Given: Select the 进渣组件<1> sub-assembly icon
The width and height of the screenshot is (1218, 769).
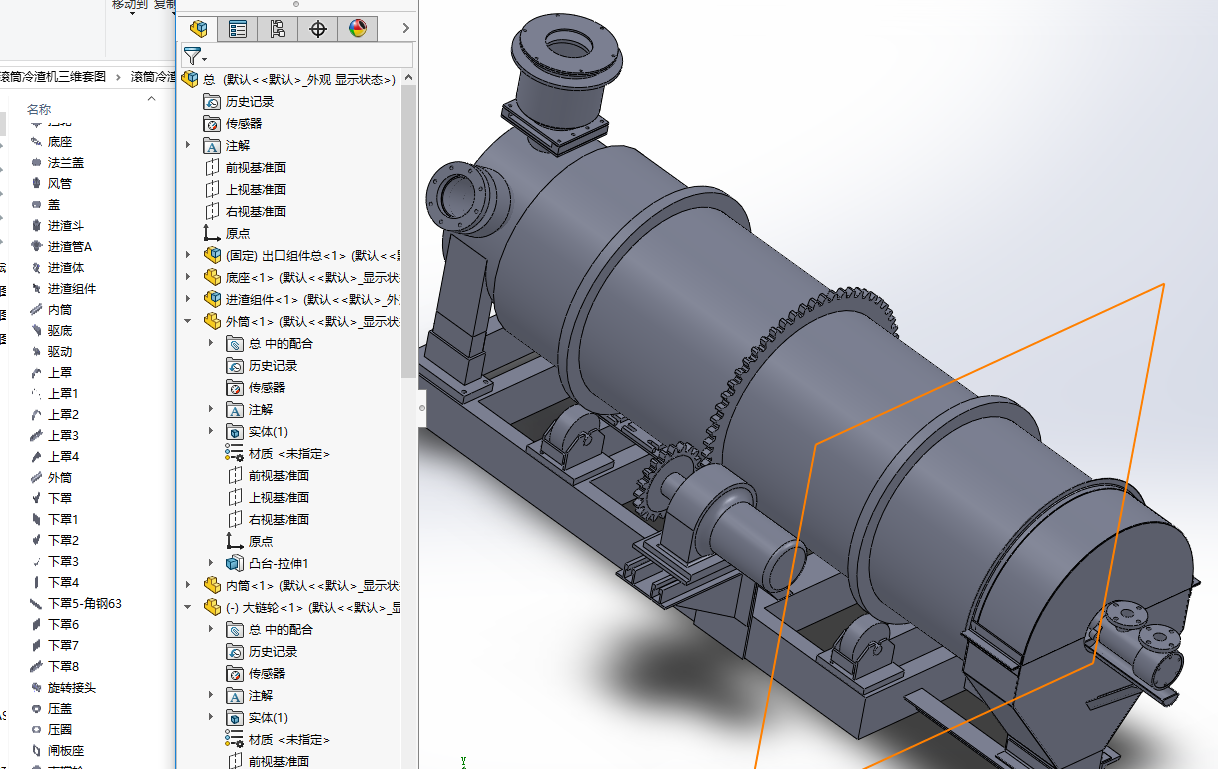Looking at the screenshot, I should [x=212, y=299].
